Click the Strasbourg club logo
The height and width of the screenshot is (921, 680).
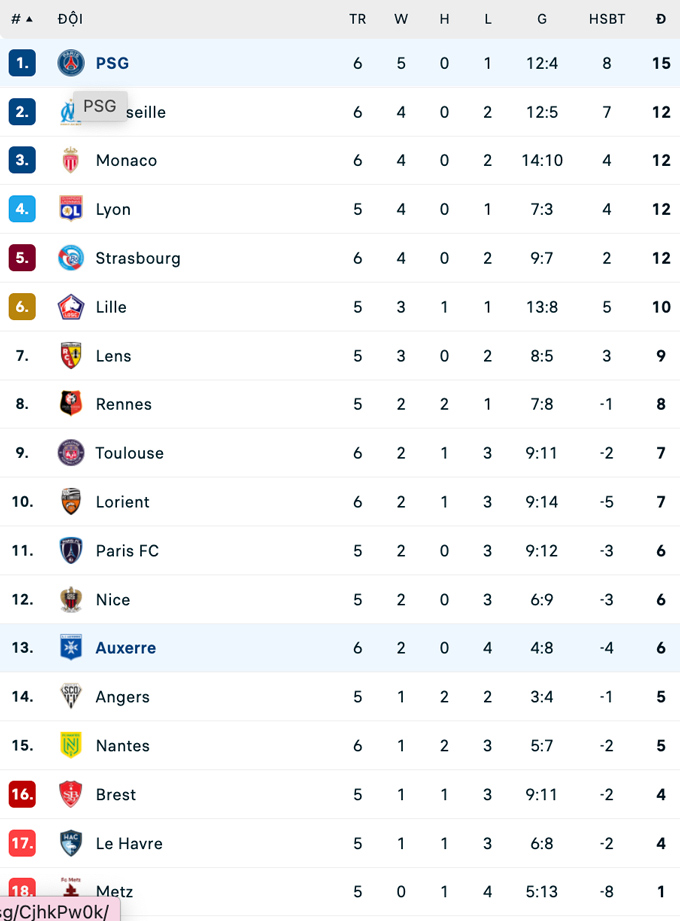point(71,258)
